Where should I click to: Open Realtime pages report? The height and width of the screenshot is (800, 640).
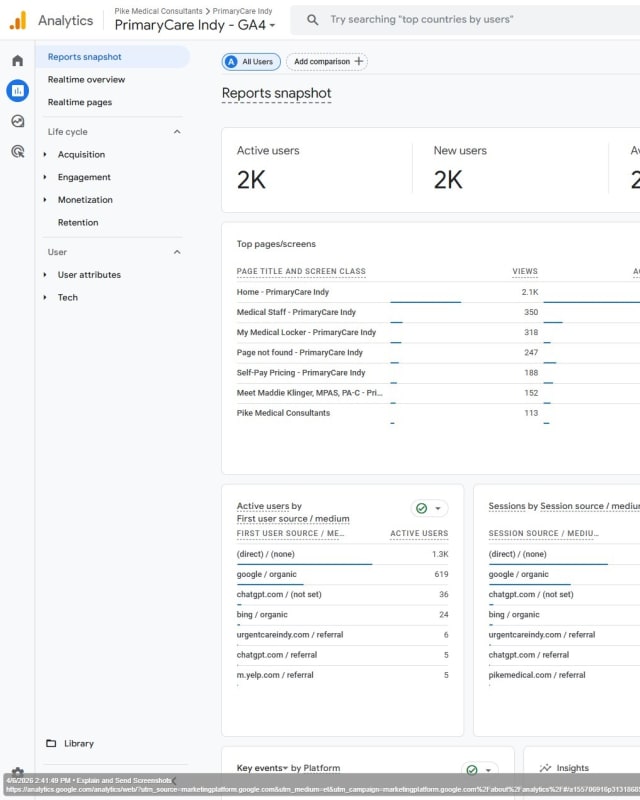point(80,102)
